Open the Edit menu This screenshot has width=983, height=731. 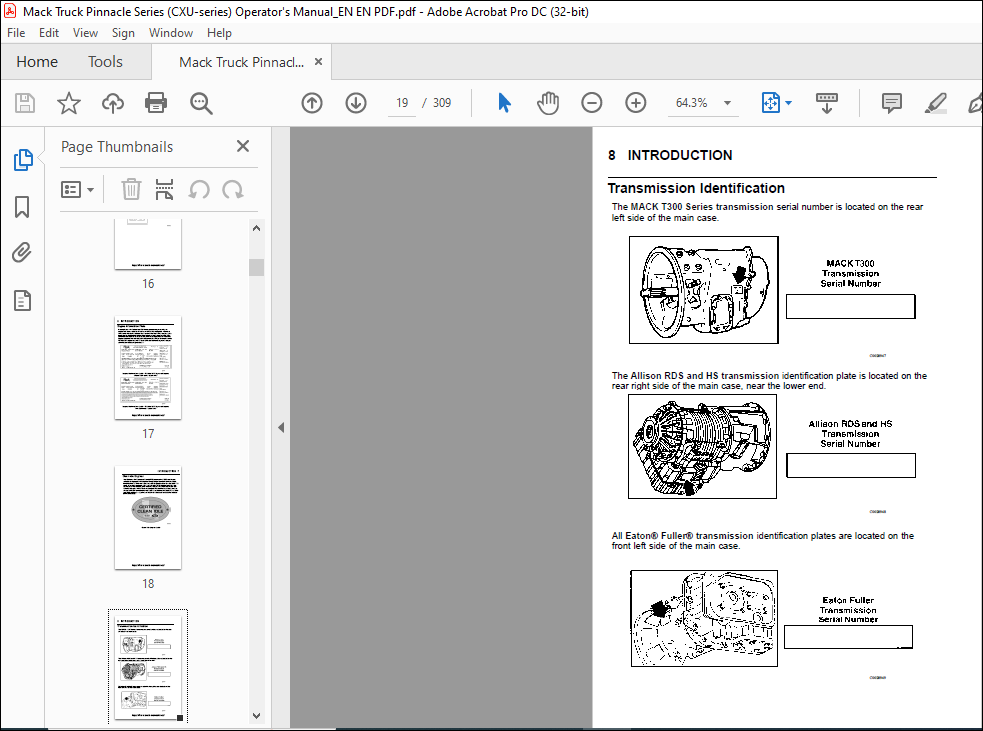(x=49, y=33)
